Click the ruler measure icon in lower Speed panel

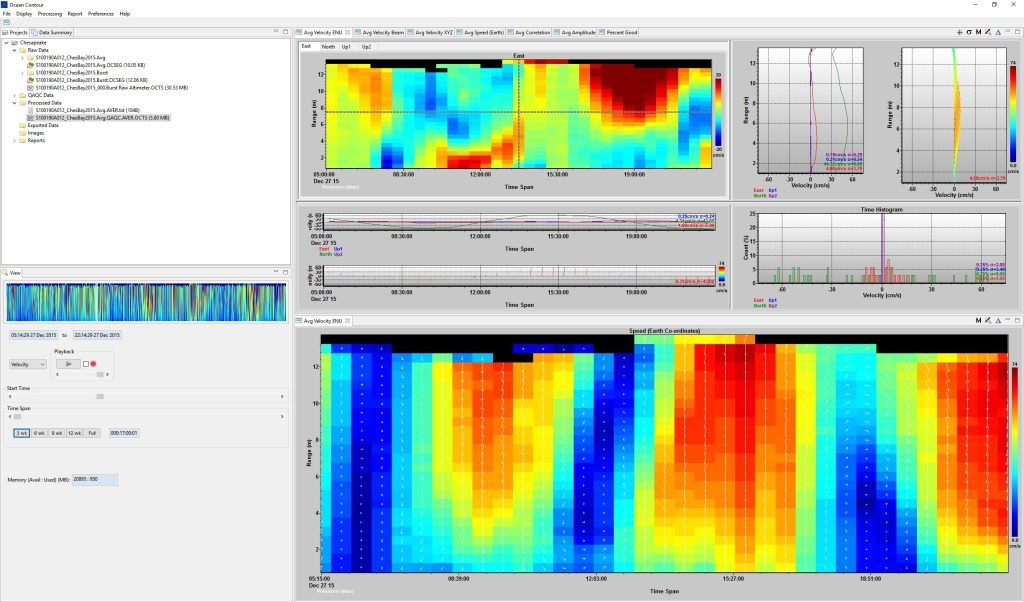pos(987,320)
